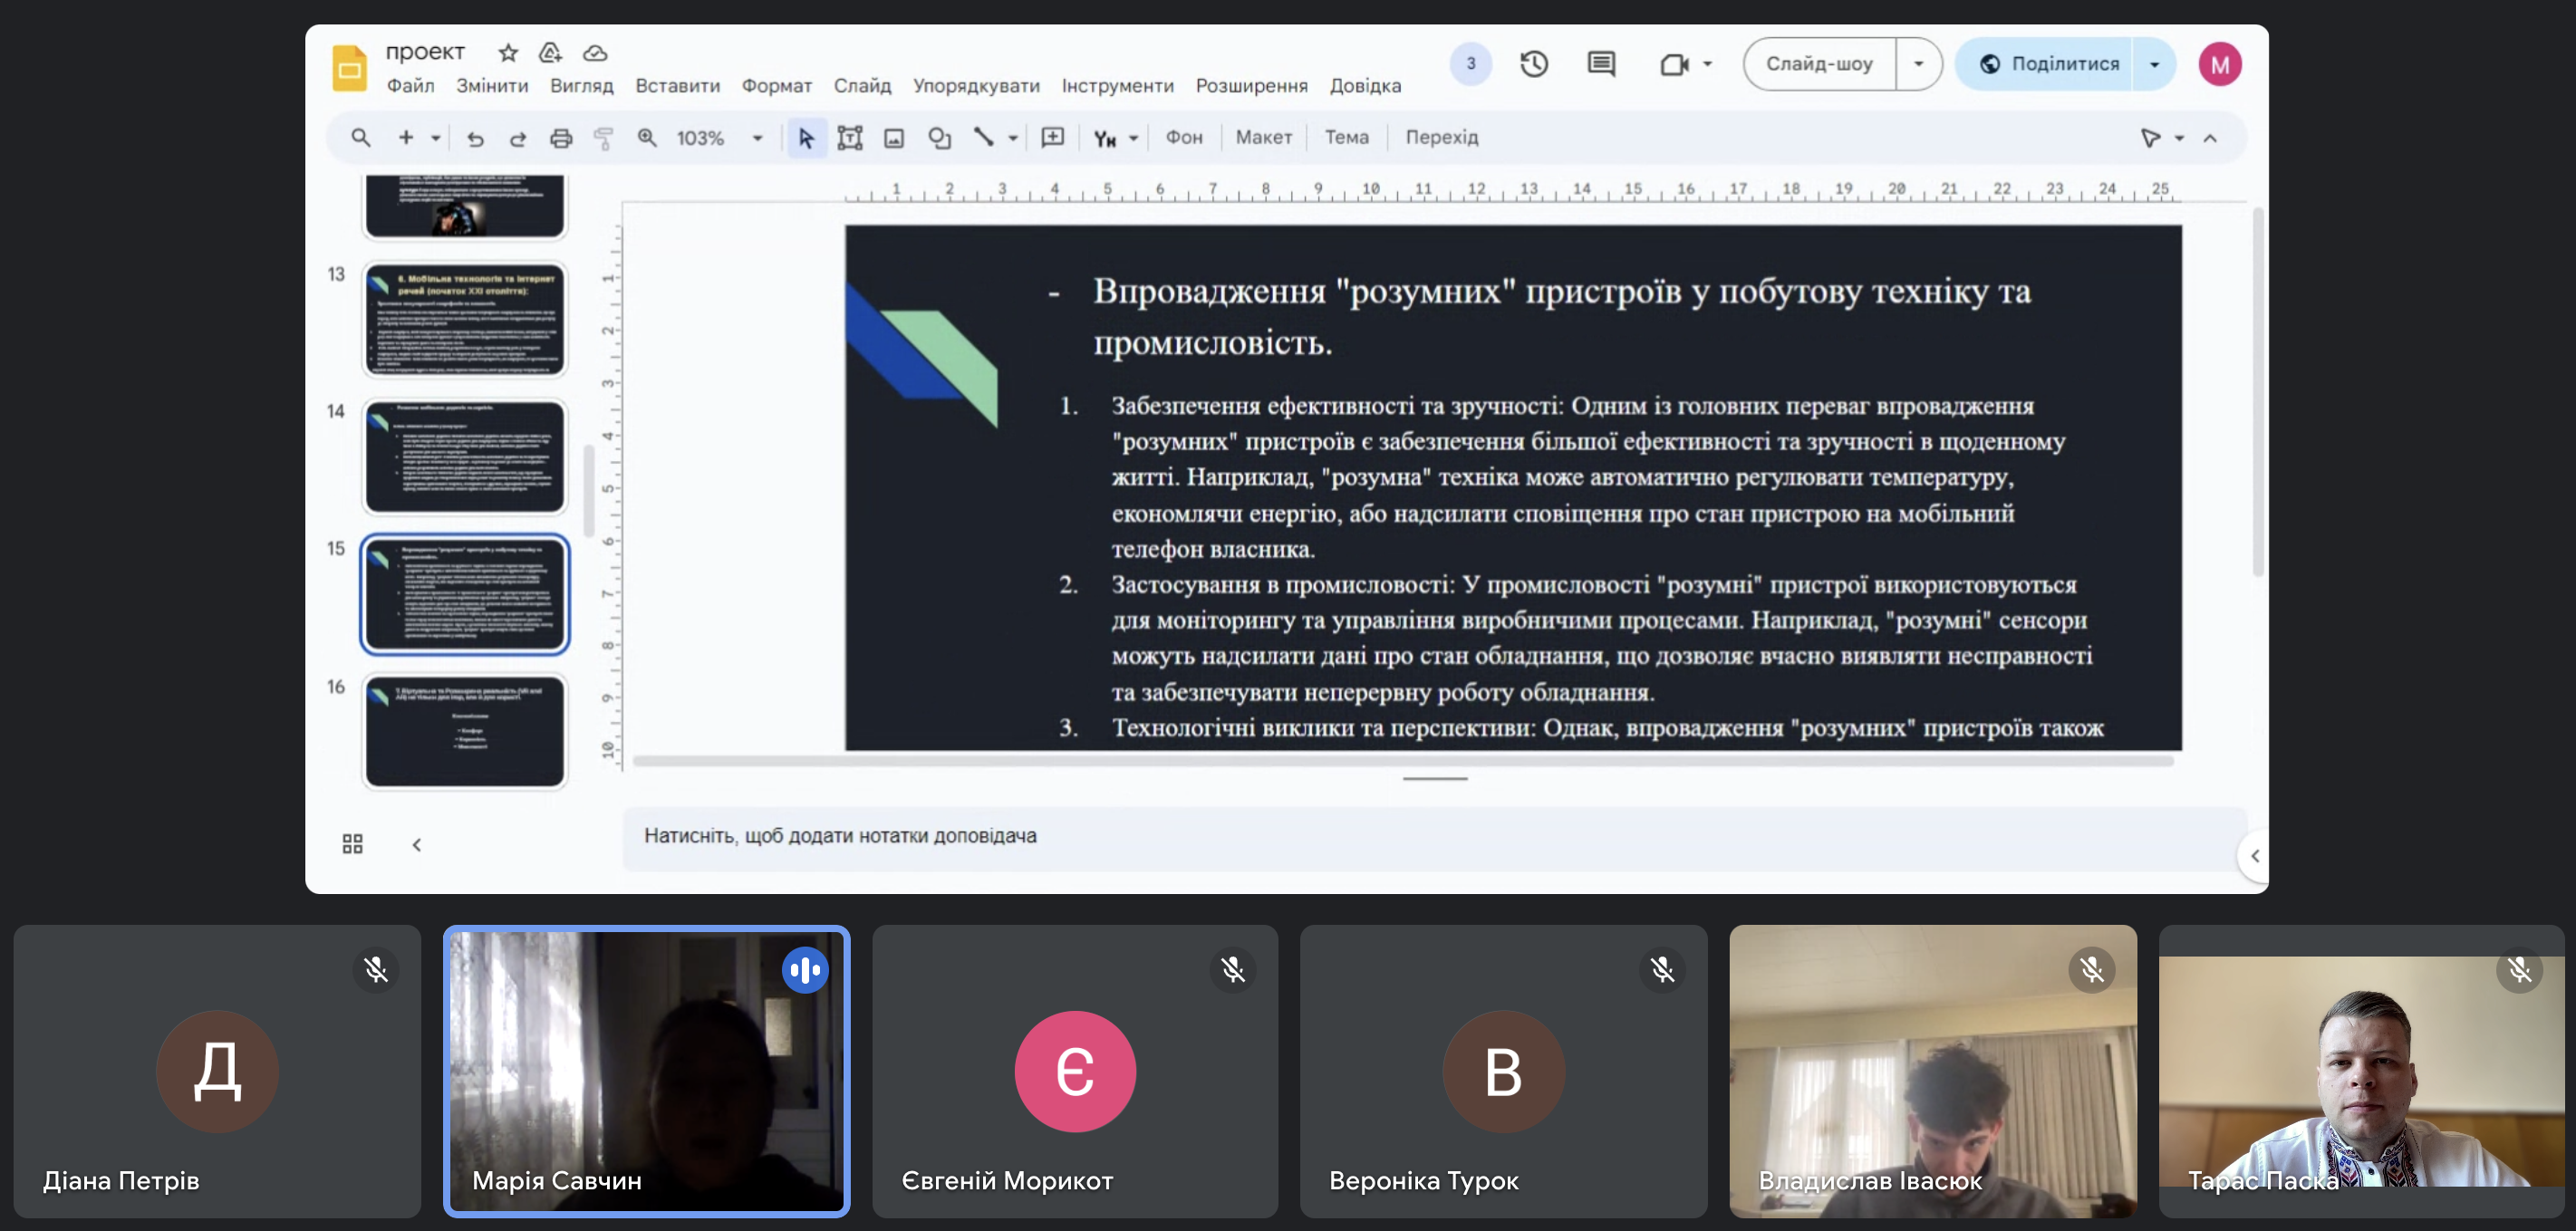This screenshot has height=1231, width=2576.
Task: Open the Упорядкувати menu
Action: [975, 86]
